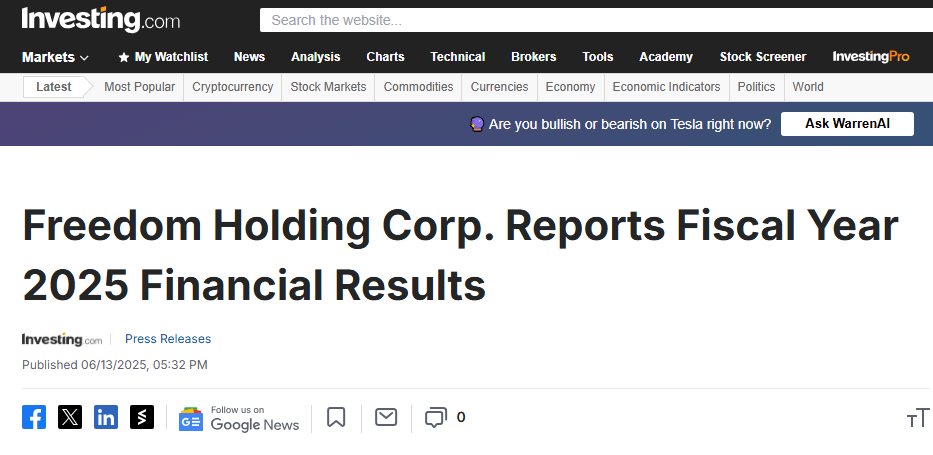This screenshot has height=455, width=933.
Task: Open InvestingPro from navigation bar
Action: pyautogui.click(x=871, y=57)
